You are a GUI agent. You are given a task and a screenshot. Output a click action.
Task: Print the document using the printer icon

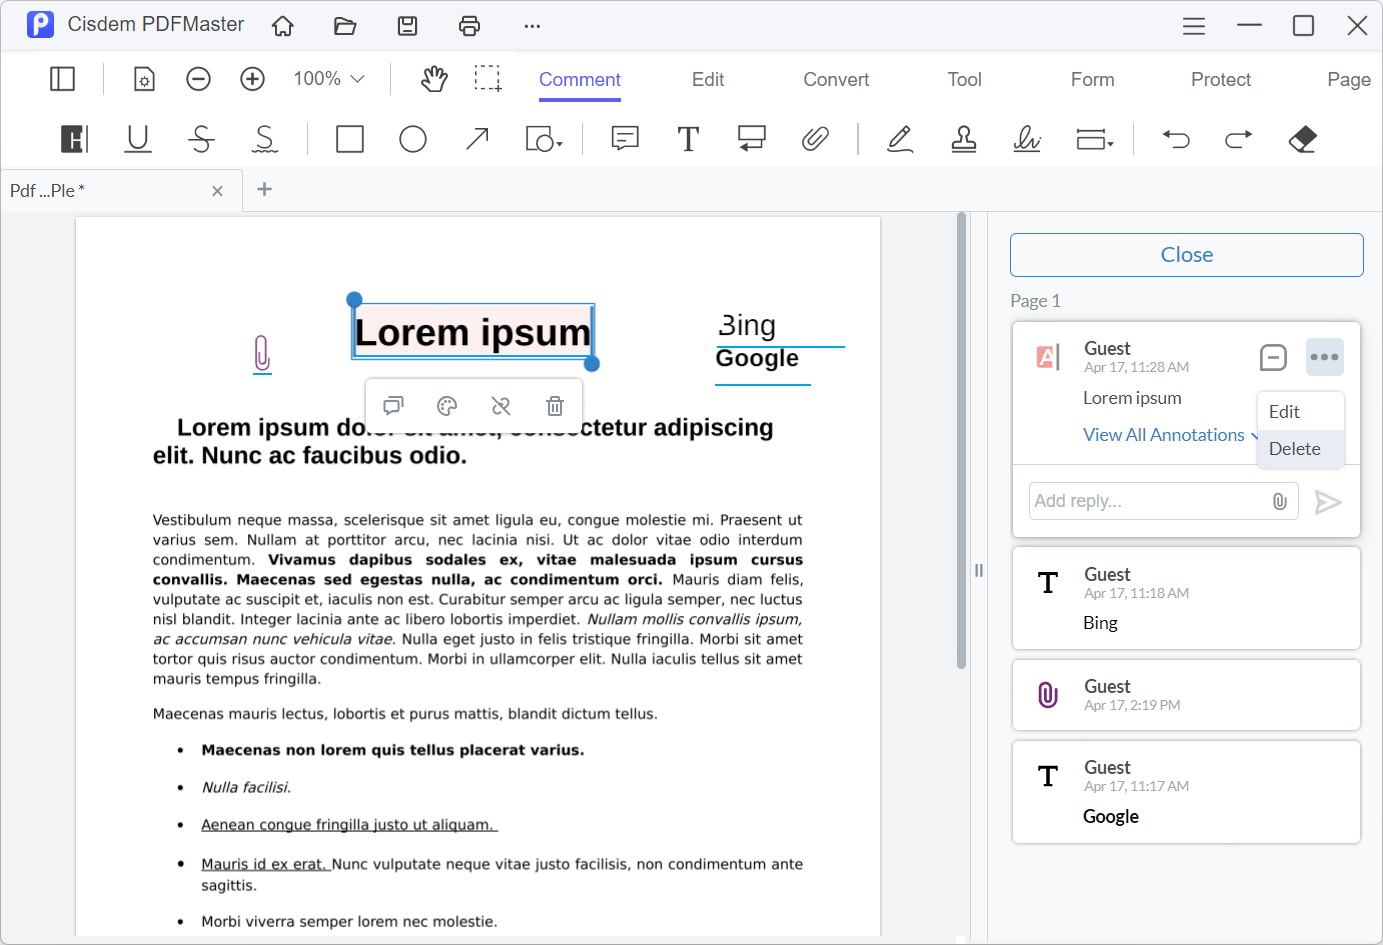pyautogui.click(x=469, y=26)
